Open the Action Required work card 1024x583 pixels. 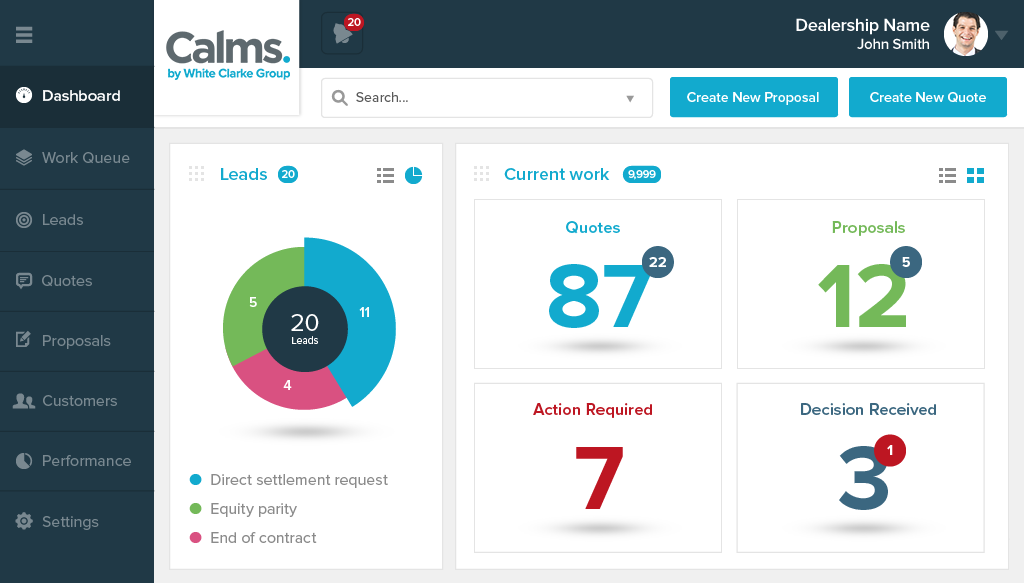(597, 467)
